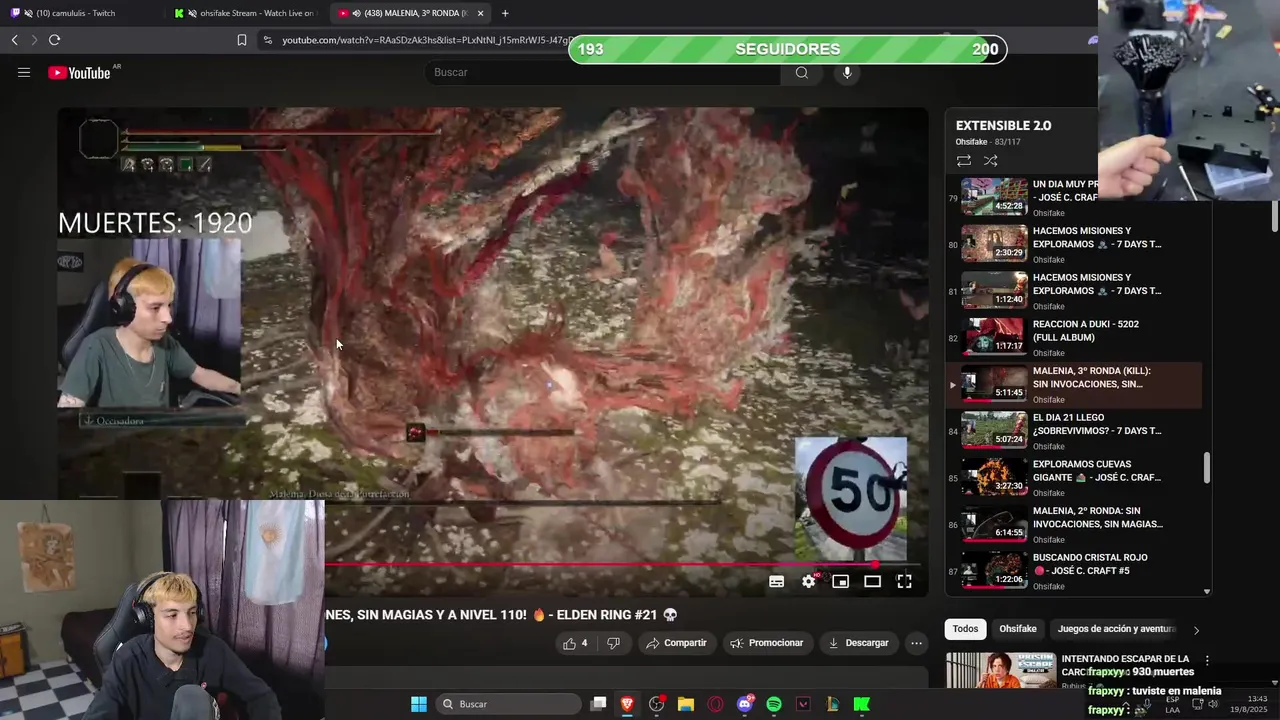1280x720 pixels.
Task: Open a new browser tab with the plus button
Action: coord(505,13)
